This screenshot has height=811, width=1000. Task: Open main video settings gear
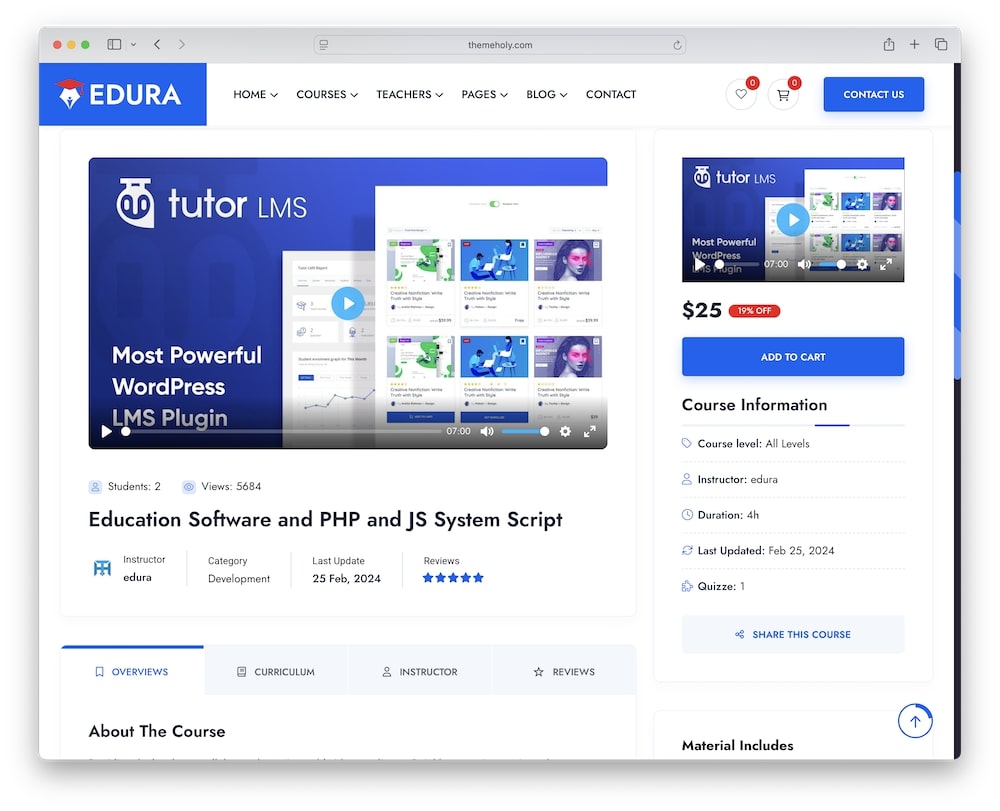coord(565,432)
